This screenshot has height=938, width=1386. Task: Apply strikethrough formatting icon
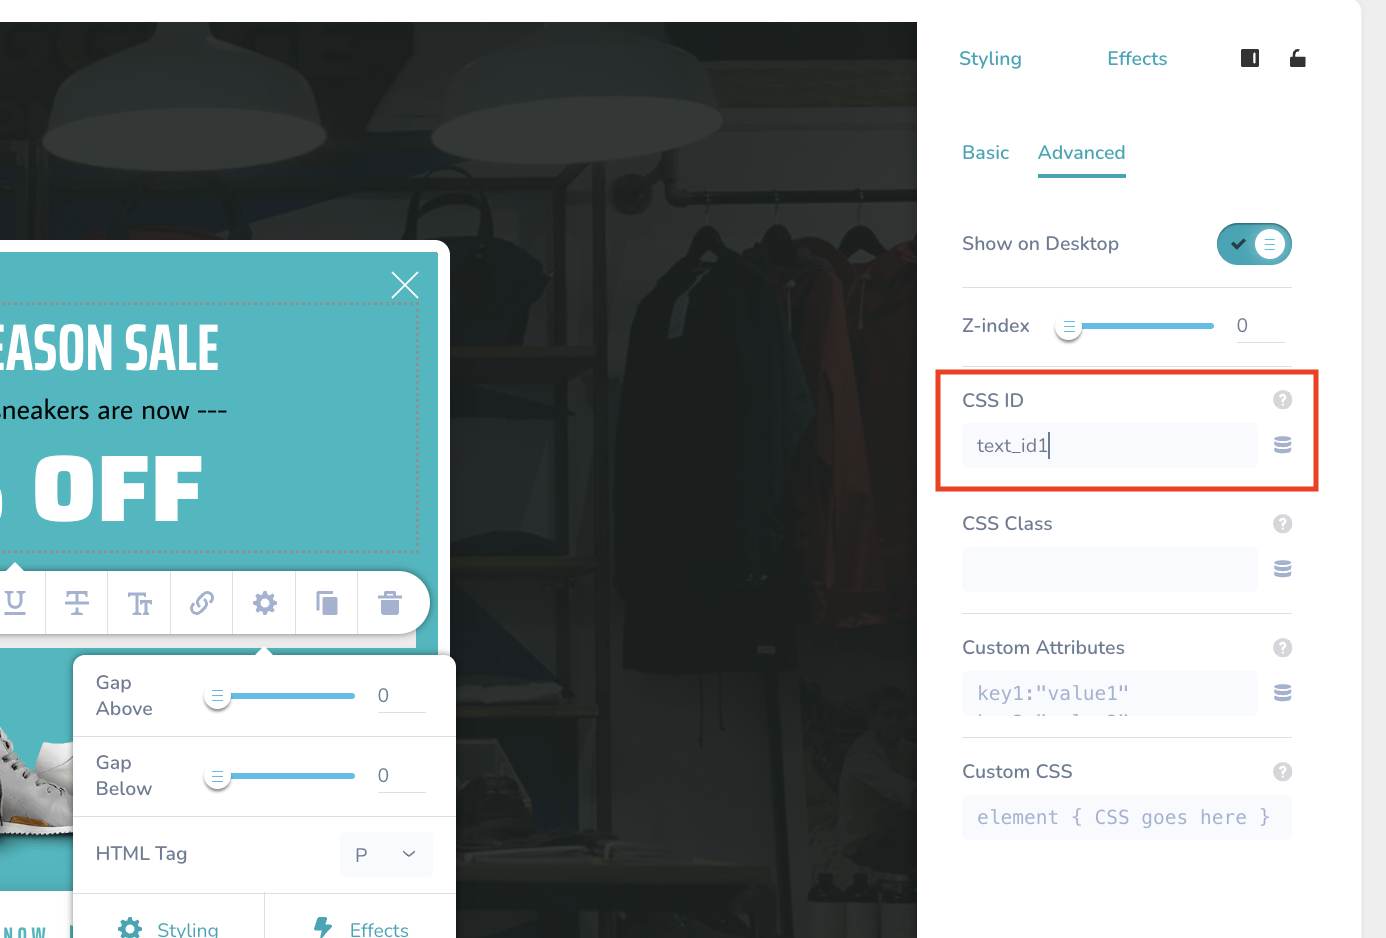coord(77,603)
